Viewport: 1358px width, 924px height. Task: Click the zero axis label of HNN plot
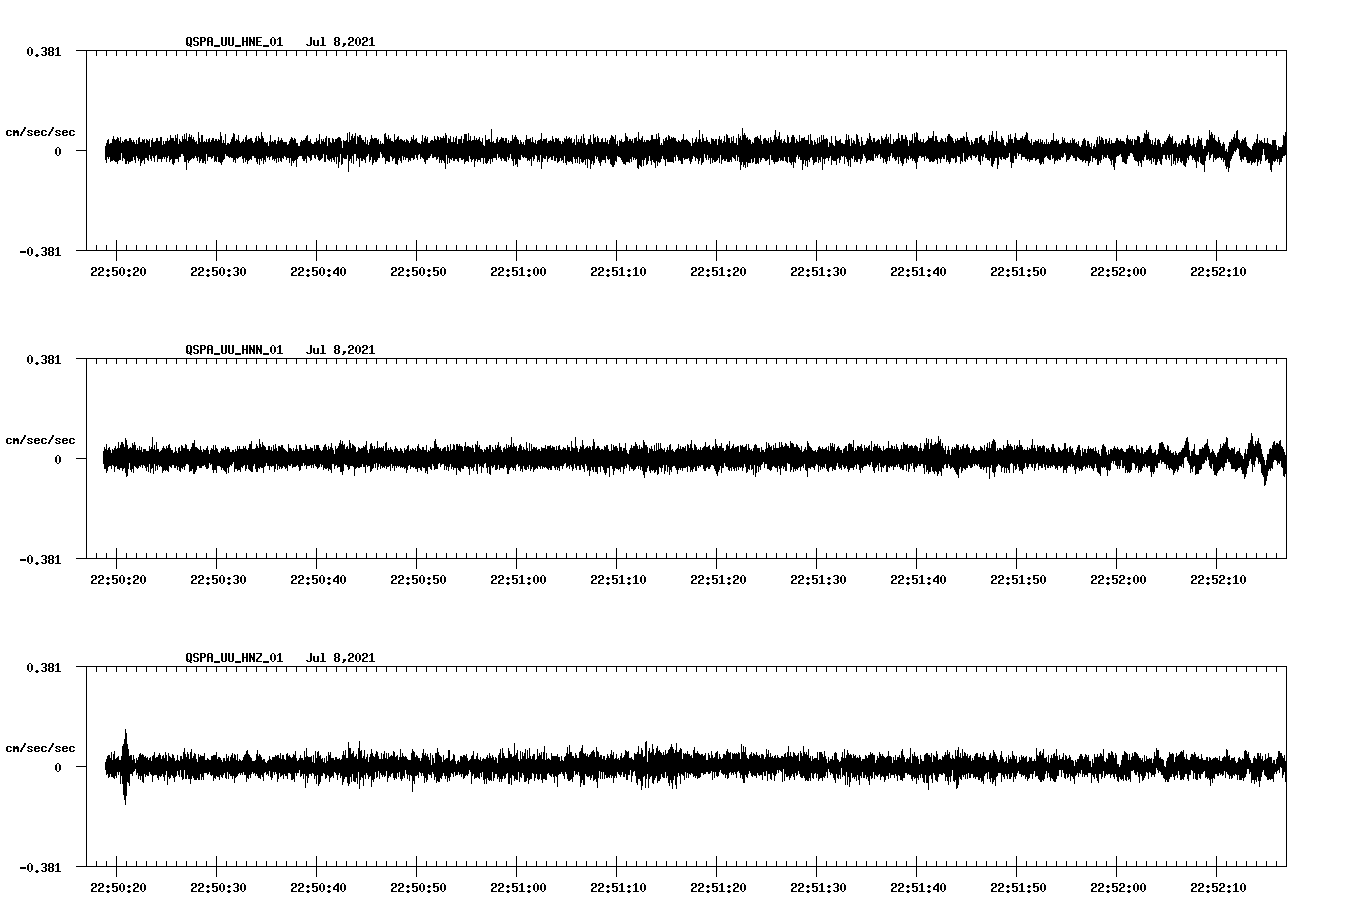point(57,460)
